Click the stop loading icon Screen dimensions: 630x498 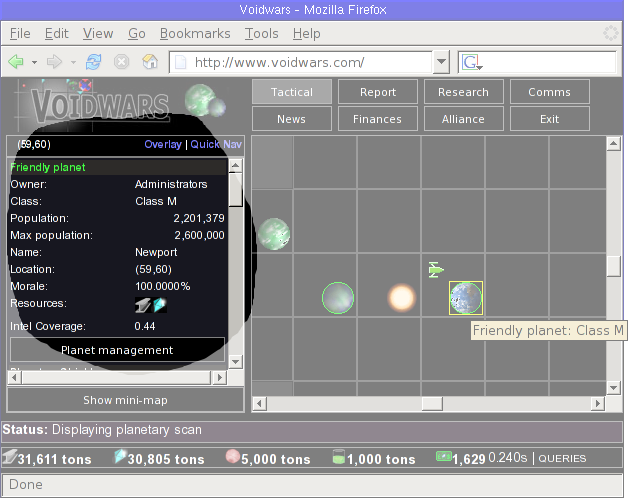pos(121,62)
